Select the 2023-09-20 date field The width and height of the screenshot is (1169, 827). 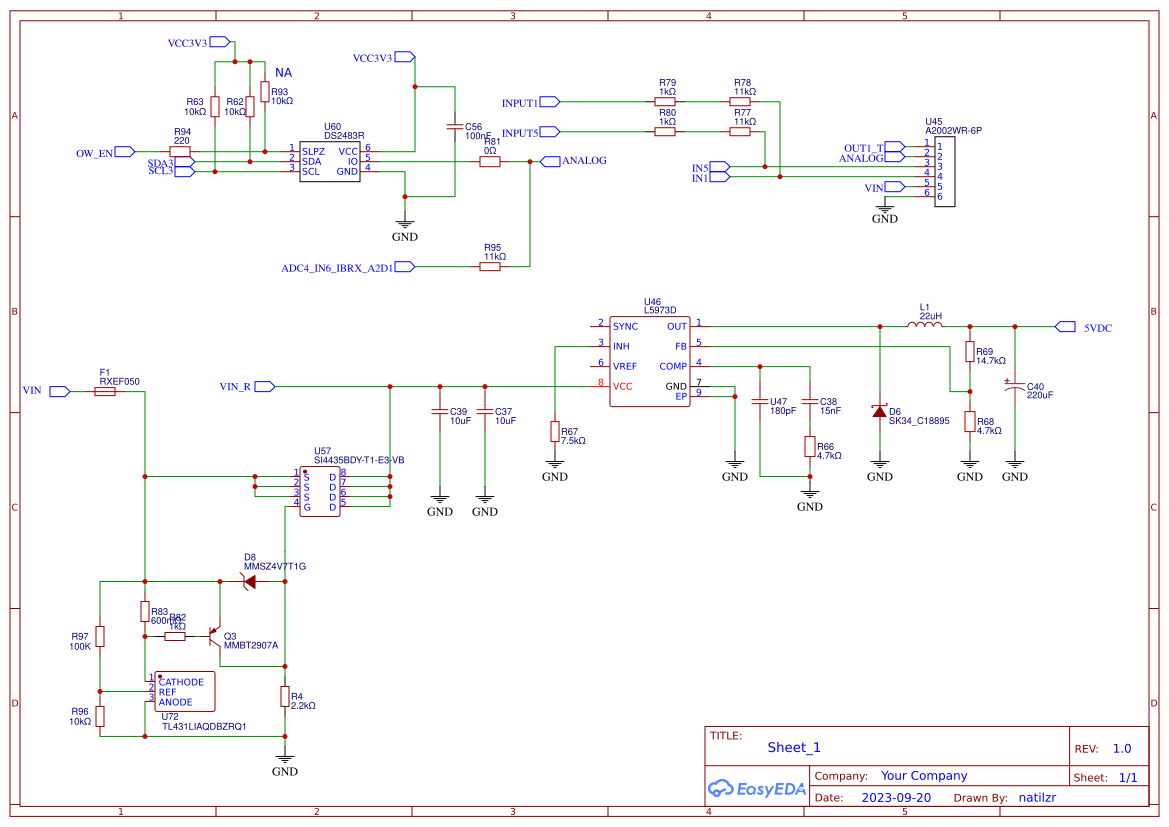pos(895,798)
